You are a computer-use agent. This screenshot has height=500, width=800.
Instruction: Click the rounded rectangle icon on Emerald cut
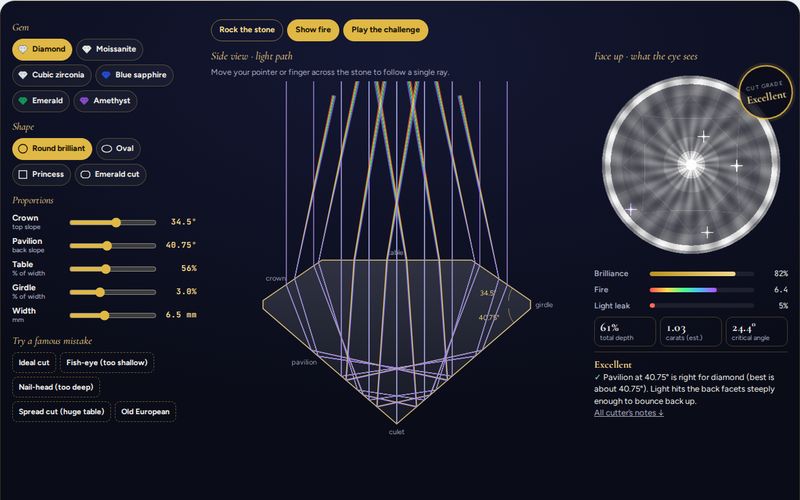(85, 174)
